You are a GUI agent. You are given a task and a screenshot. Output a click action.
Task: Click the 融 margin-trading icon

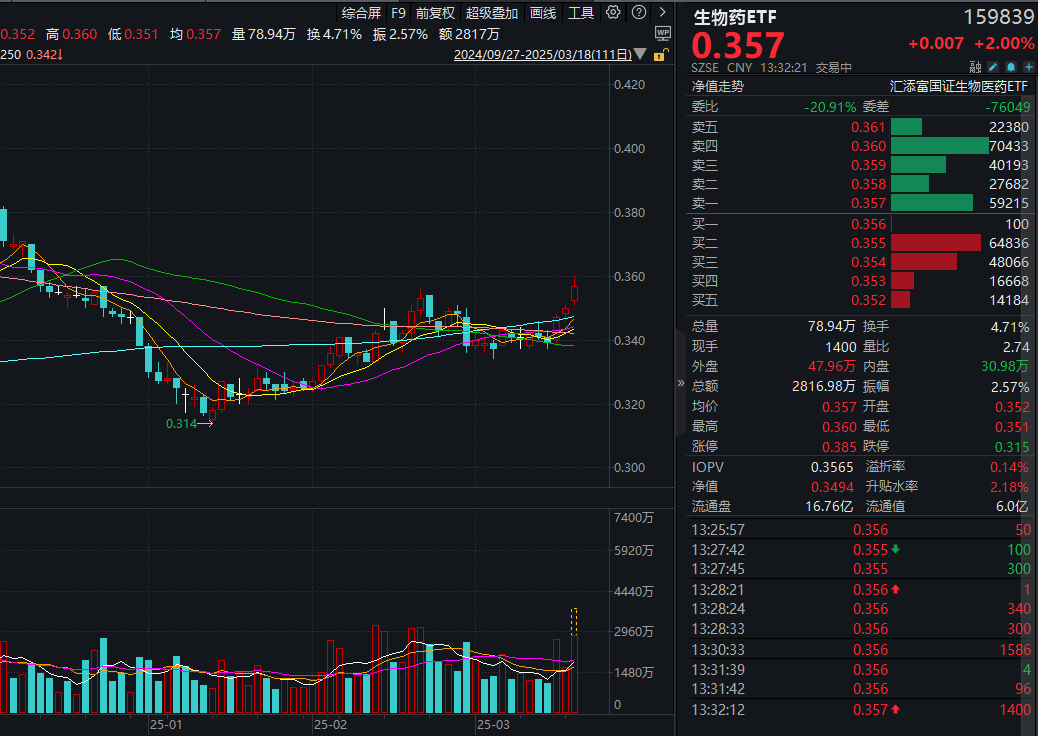tap(973, 65)
